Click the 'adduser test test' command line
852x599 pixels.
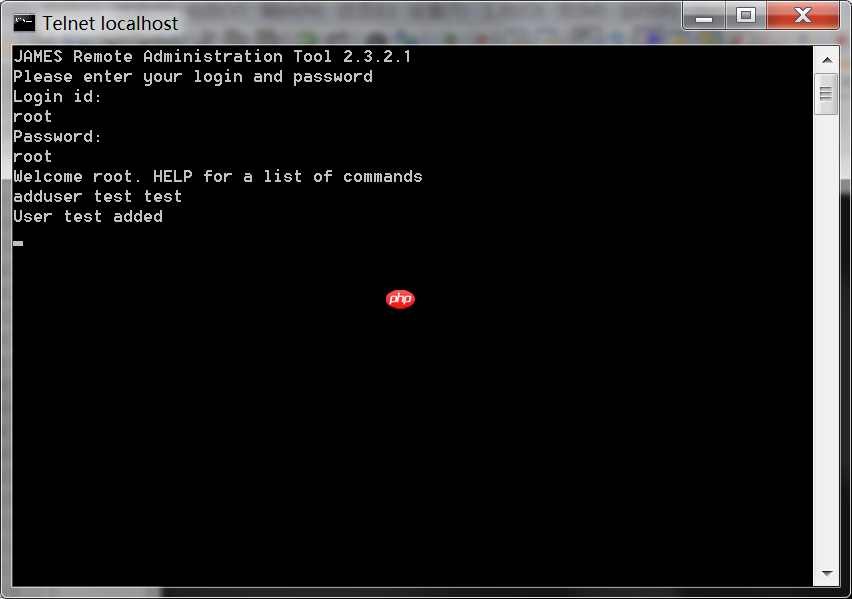pos(98,197)
